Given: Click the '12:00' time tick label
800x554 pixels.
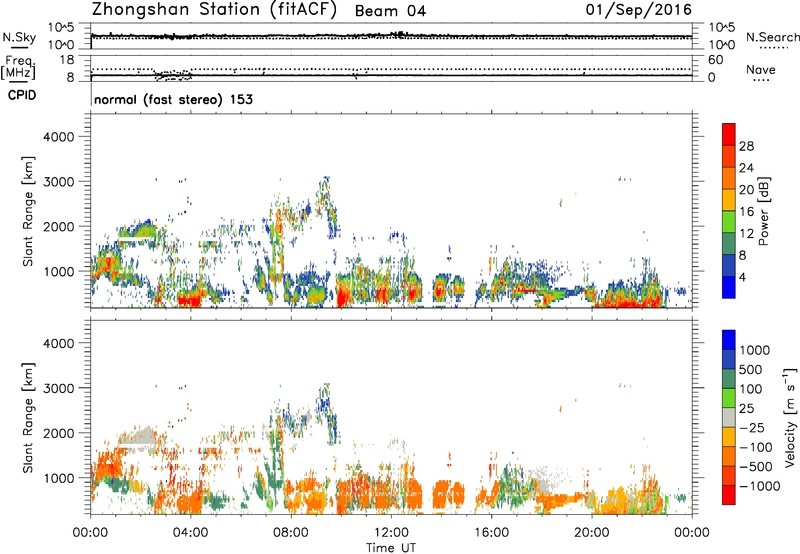Looking at the screenshot, I should point(391,533).
